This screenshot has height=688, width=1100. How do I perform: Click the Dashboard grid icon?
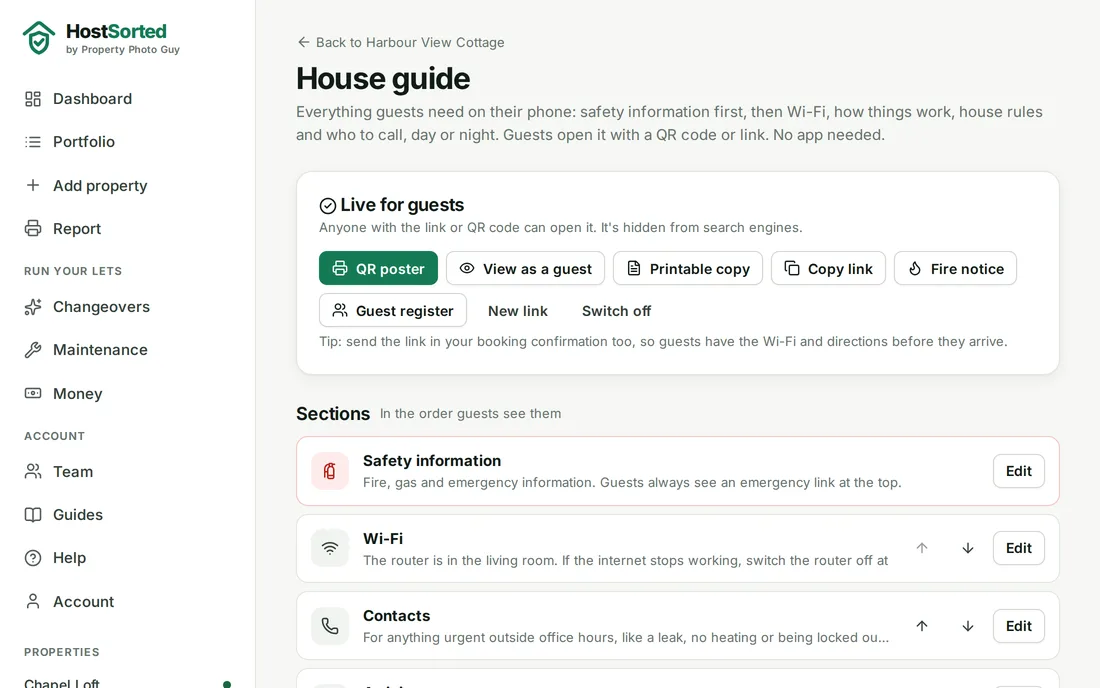click(x=33, y=99)
